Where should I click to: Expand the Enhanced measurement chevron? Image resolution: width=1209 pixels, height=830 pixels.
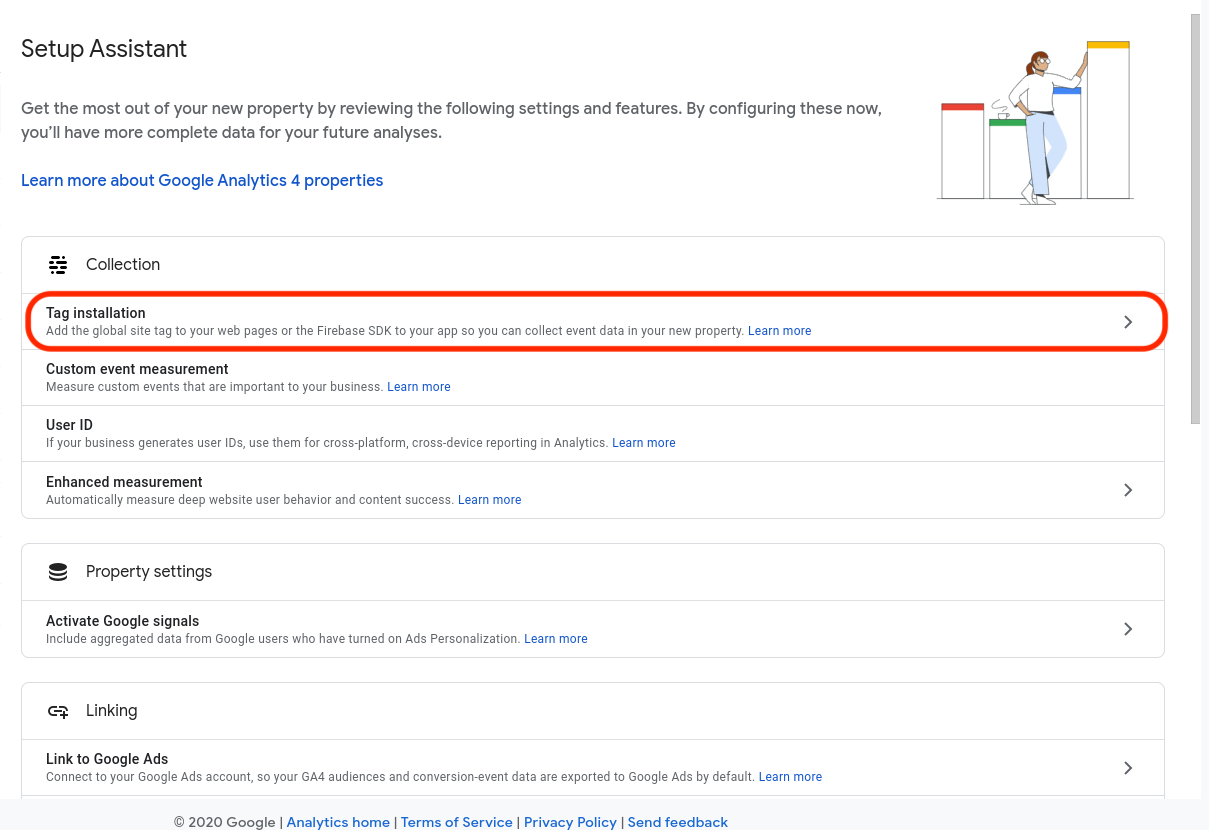click(x=1128, y=490)
